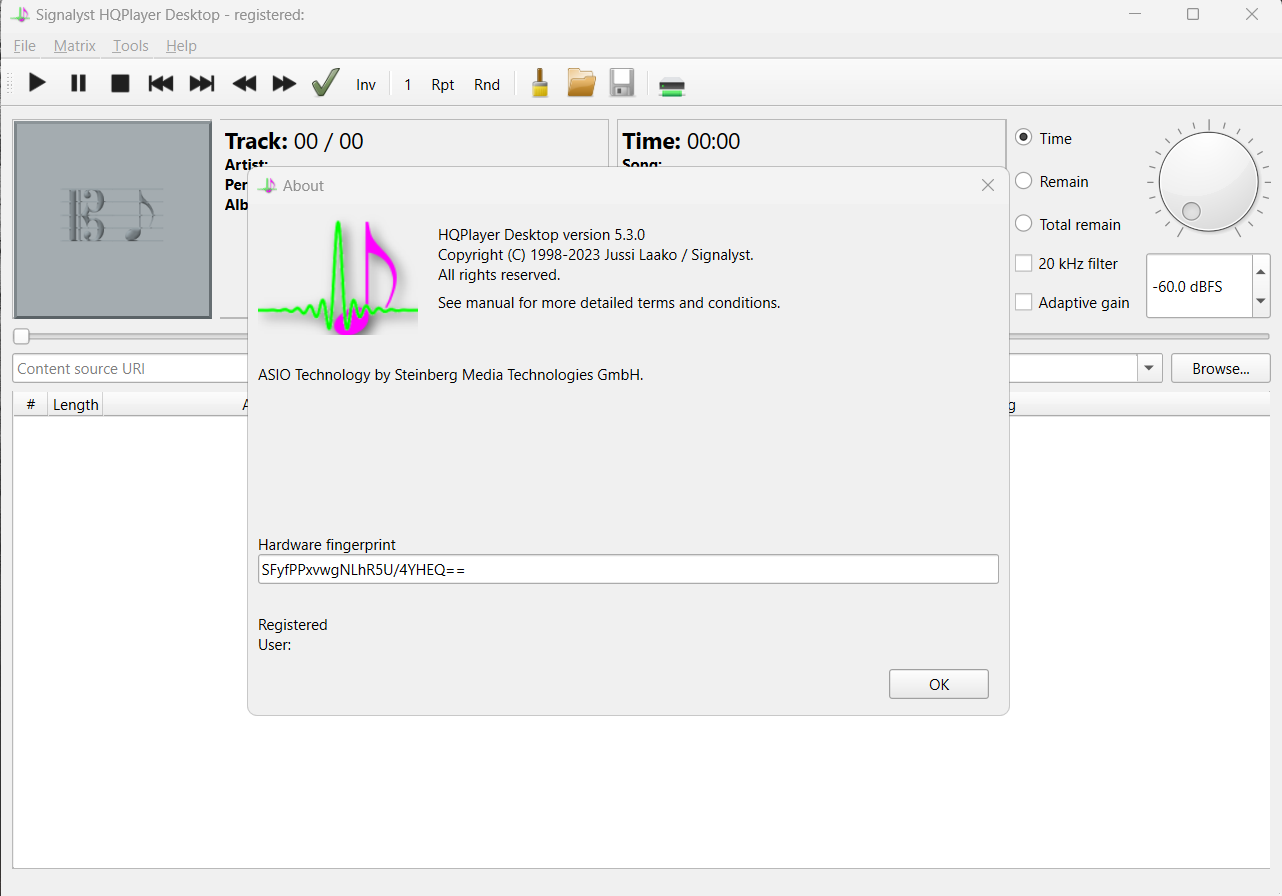1282x896 pixels.
Task: Click the Browse... button
Action: (x=1221, y=368)
